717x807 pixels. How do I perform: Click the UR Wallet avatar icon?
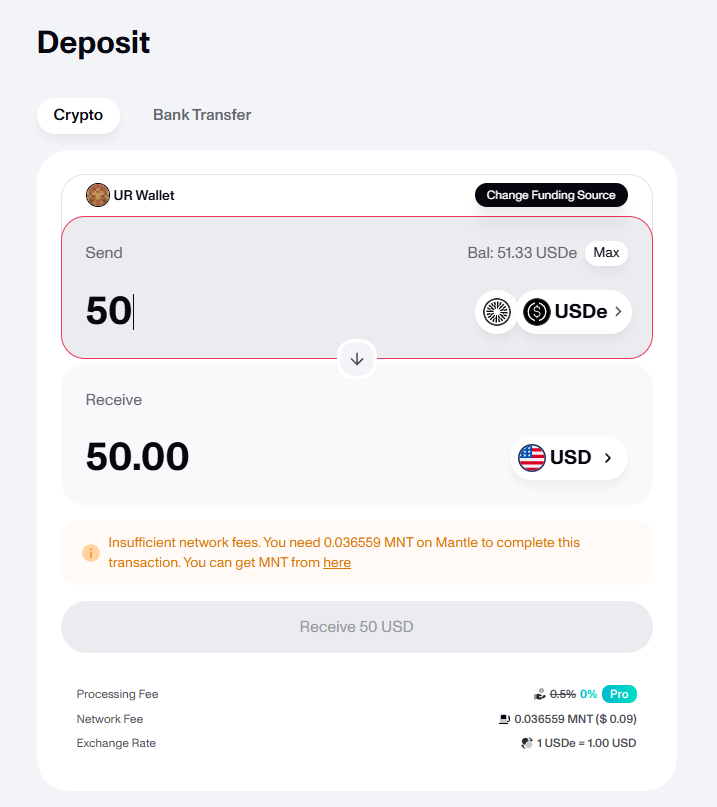pyautogui.click(x=97, y=195)
